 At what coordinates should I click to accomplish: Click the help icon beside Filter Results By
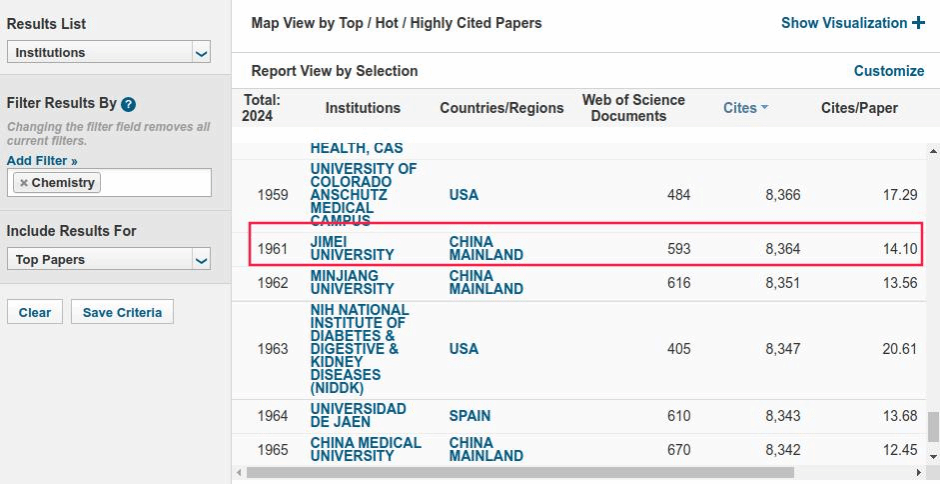point(128,104)
